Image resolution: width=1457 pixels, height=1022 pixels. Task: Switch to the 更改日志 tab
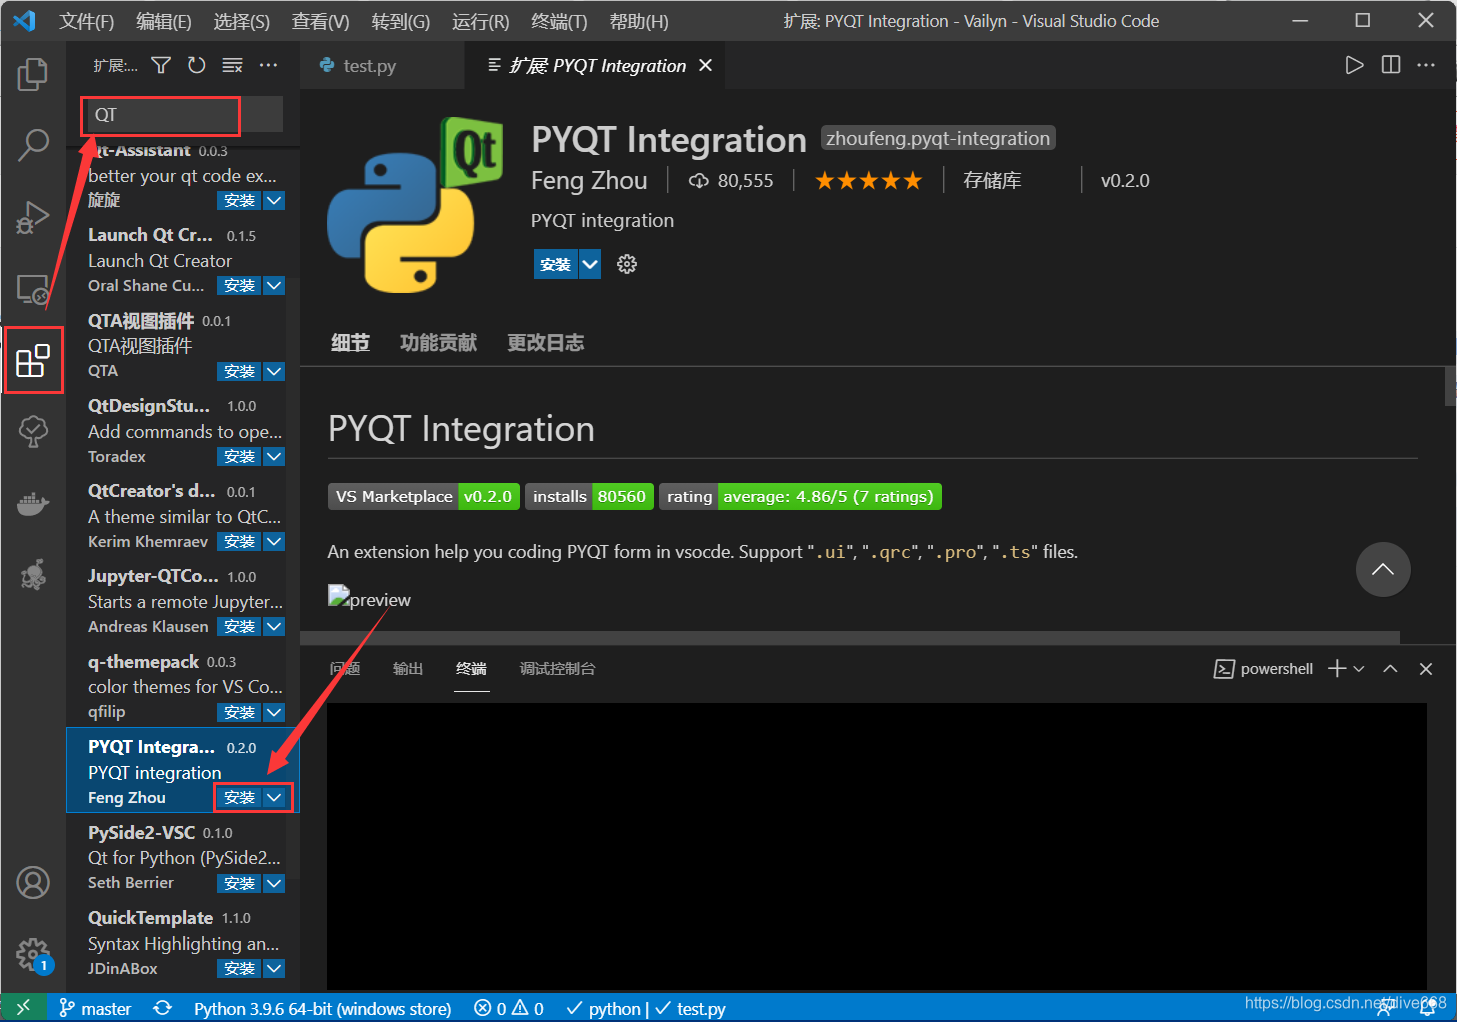545,342
